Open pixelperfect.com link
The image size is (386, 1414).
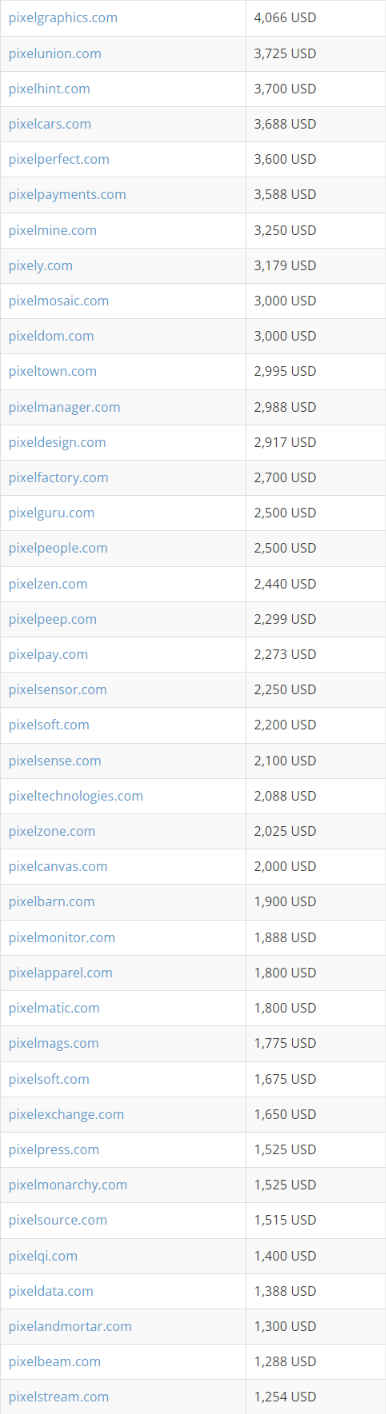click(x=59, y=159)
